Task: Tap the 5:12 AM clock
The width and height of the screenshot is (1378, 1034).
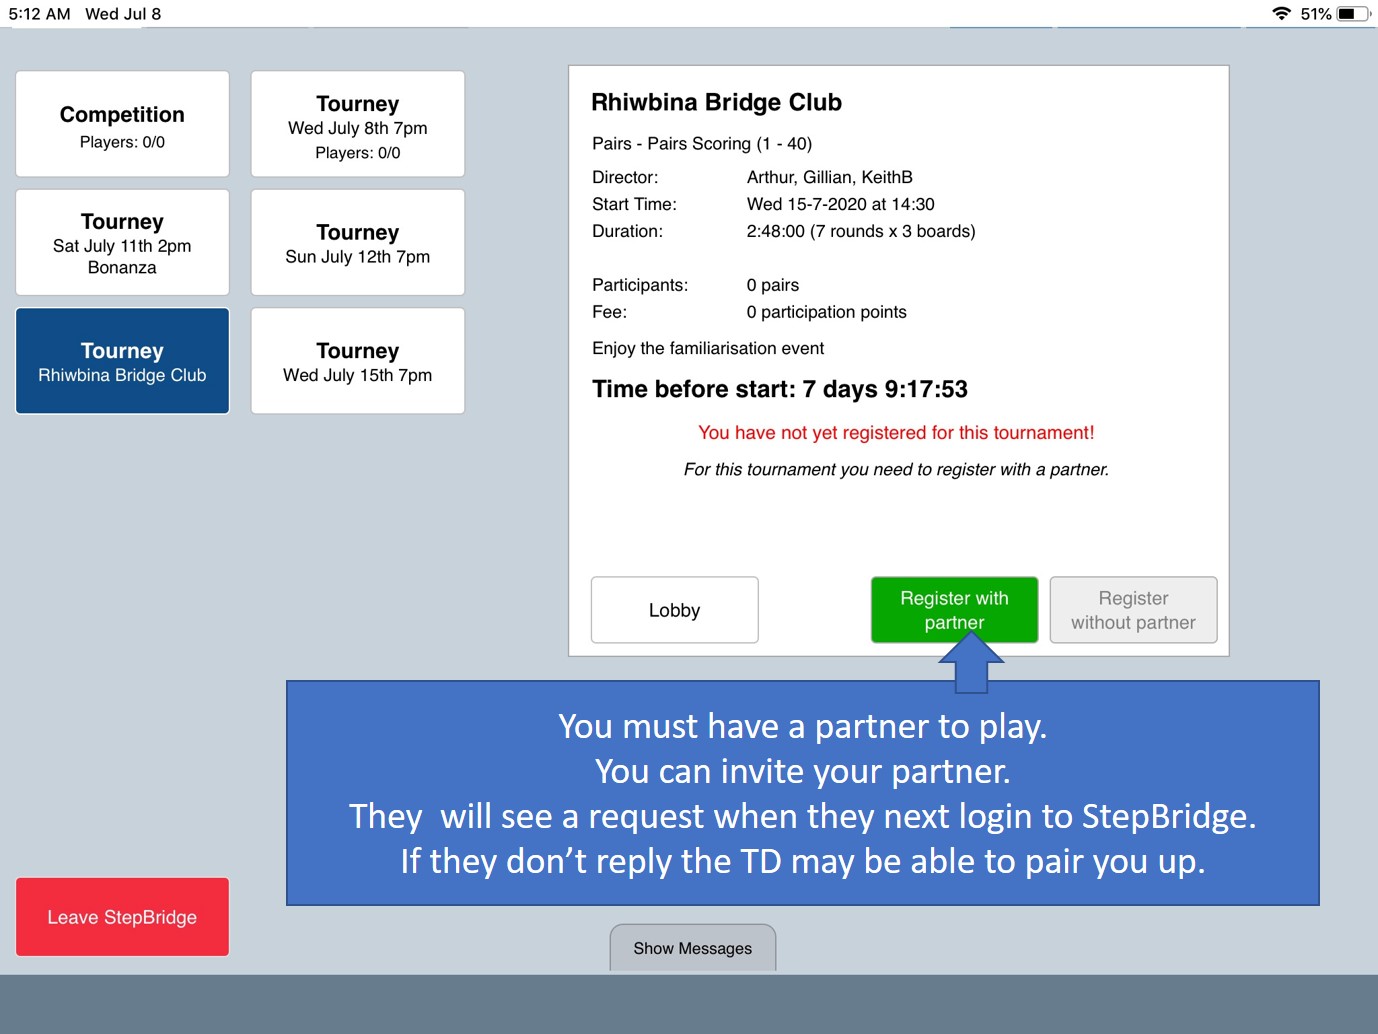Action: (40, 14)
